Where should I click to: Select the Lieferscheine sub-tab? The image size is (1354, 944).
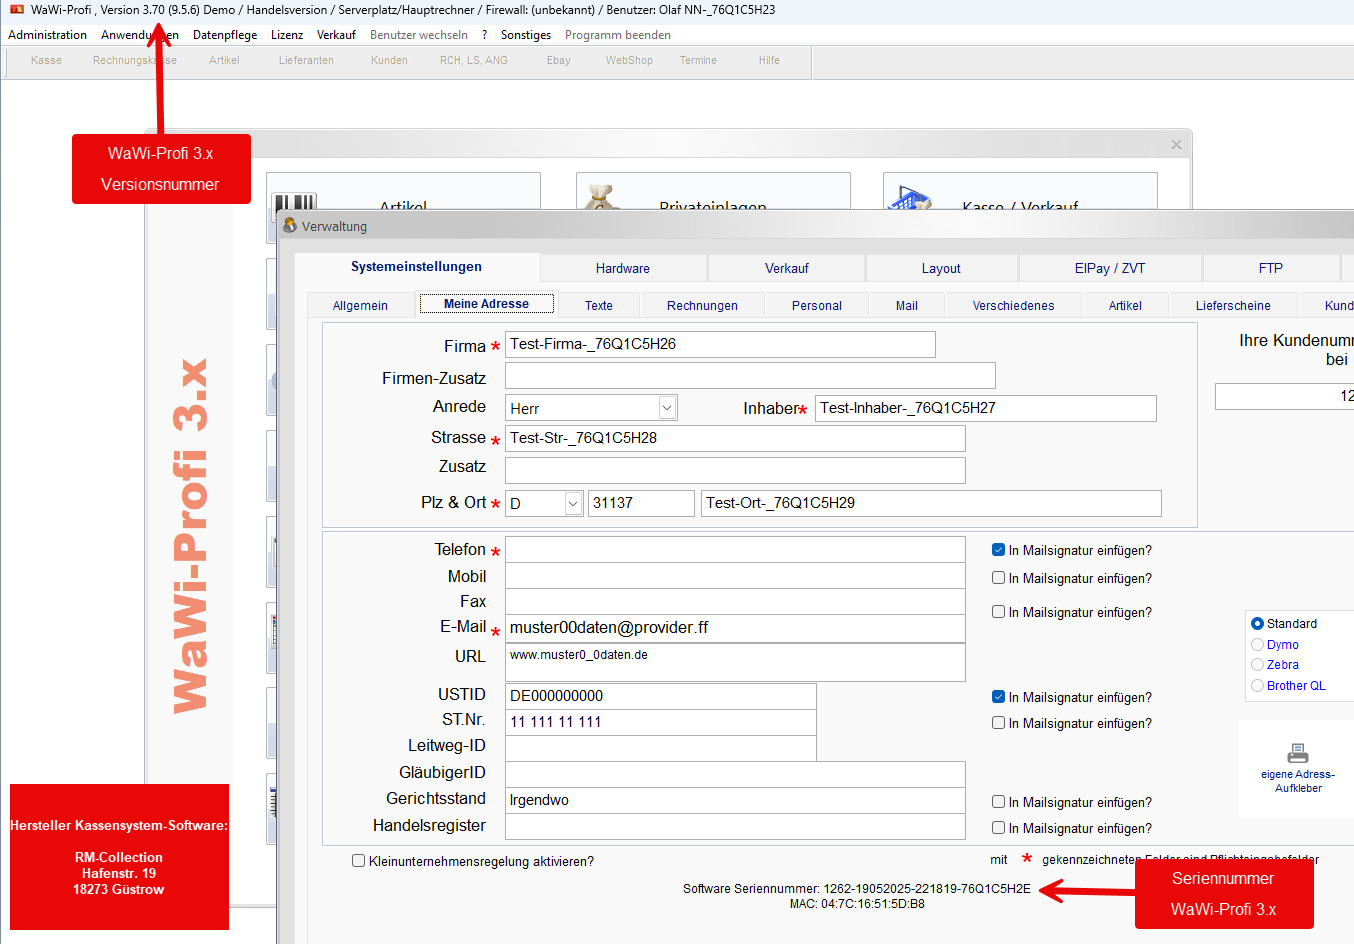(x=1233, y=306)
